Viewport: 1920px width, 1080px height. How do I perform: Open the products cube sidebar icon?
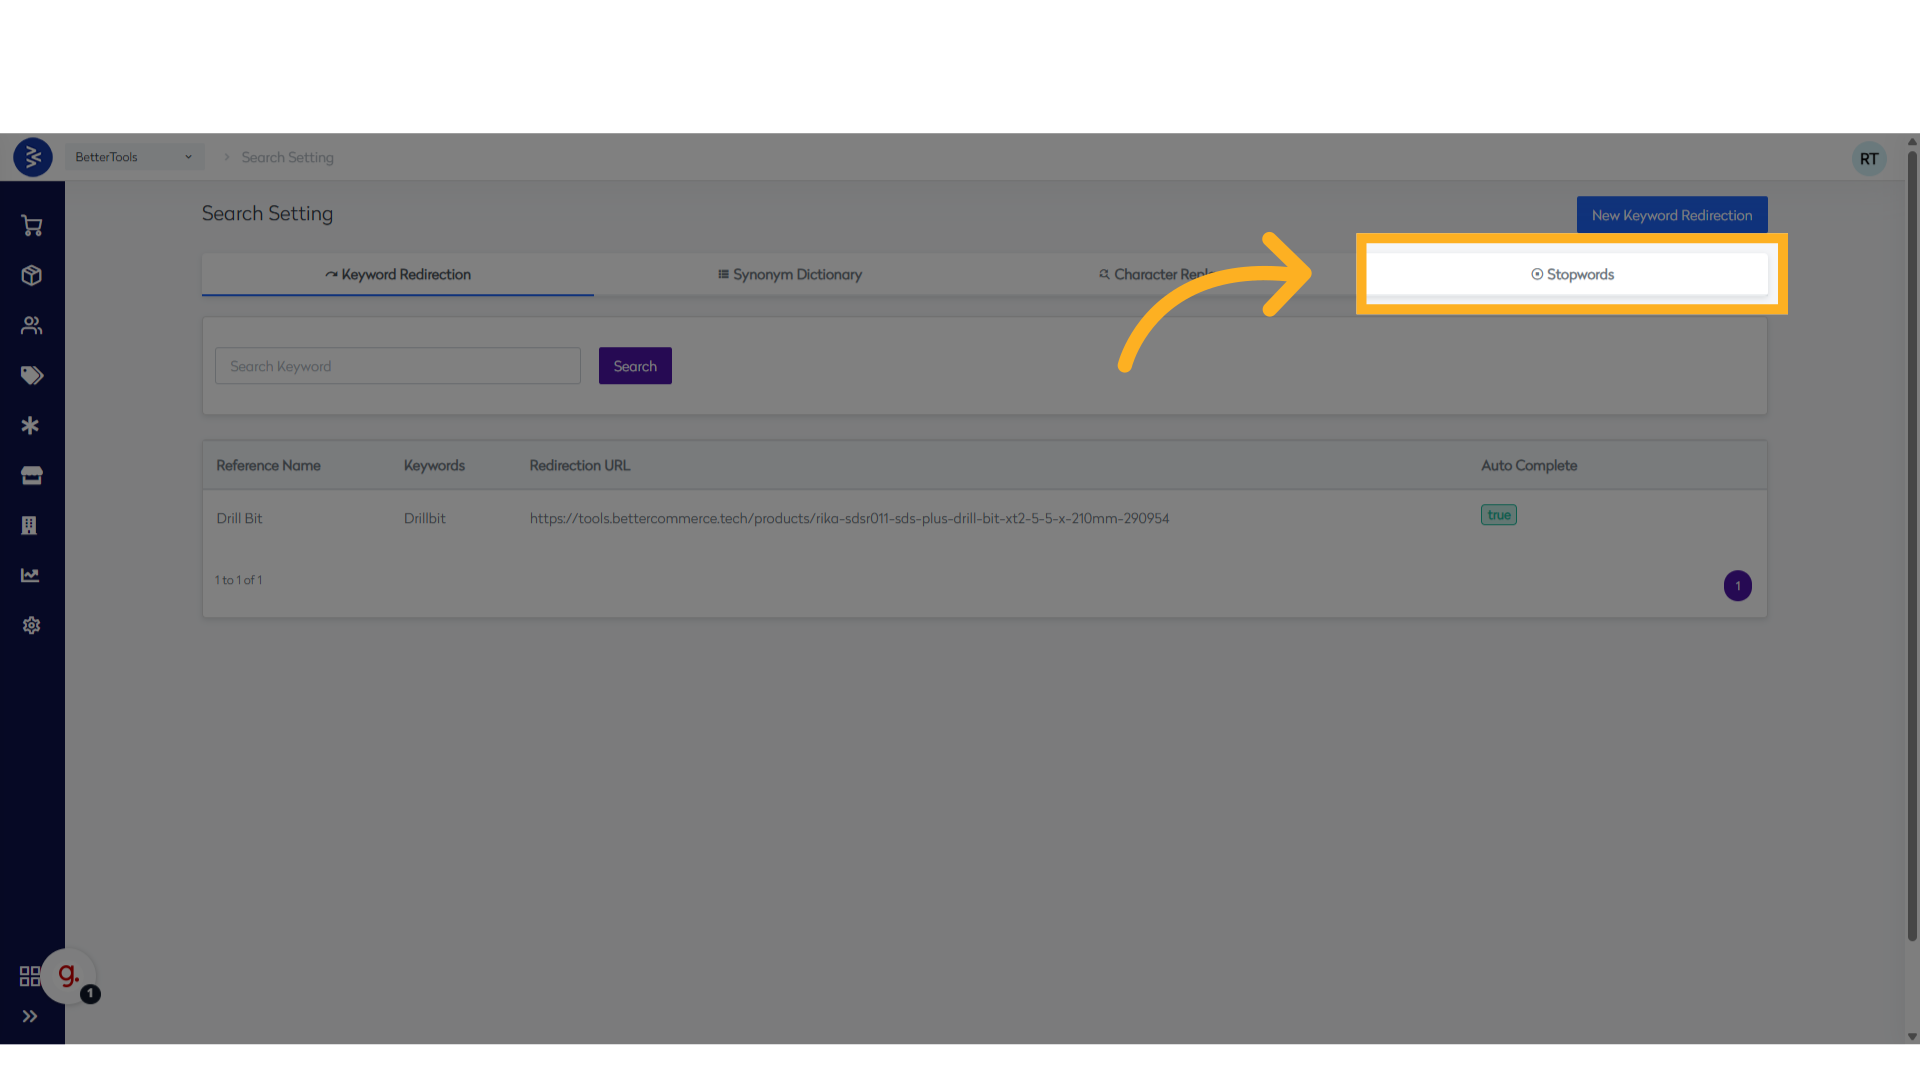pos(32,276)
